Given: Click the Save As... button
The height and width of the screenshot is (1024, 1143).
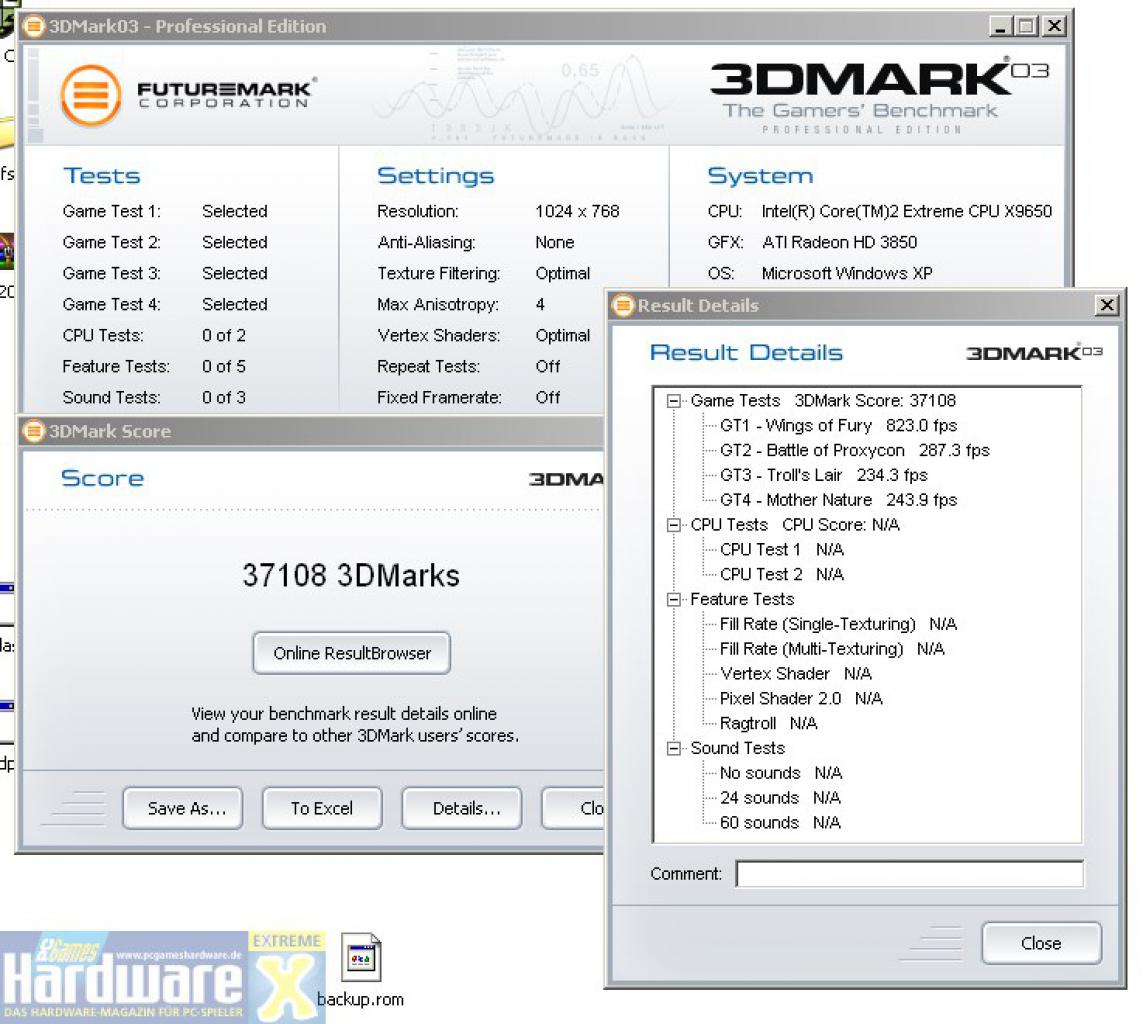Looking at the screenshot, I should [183, 808].
